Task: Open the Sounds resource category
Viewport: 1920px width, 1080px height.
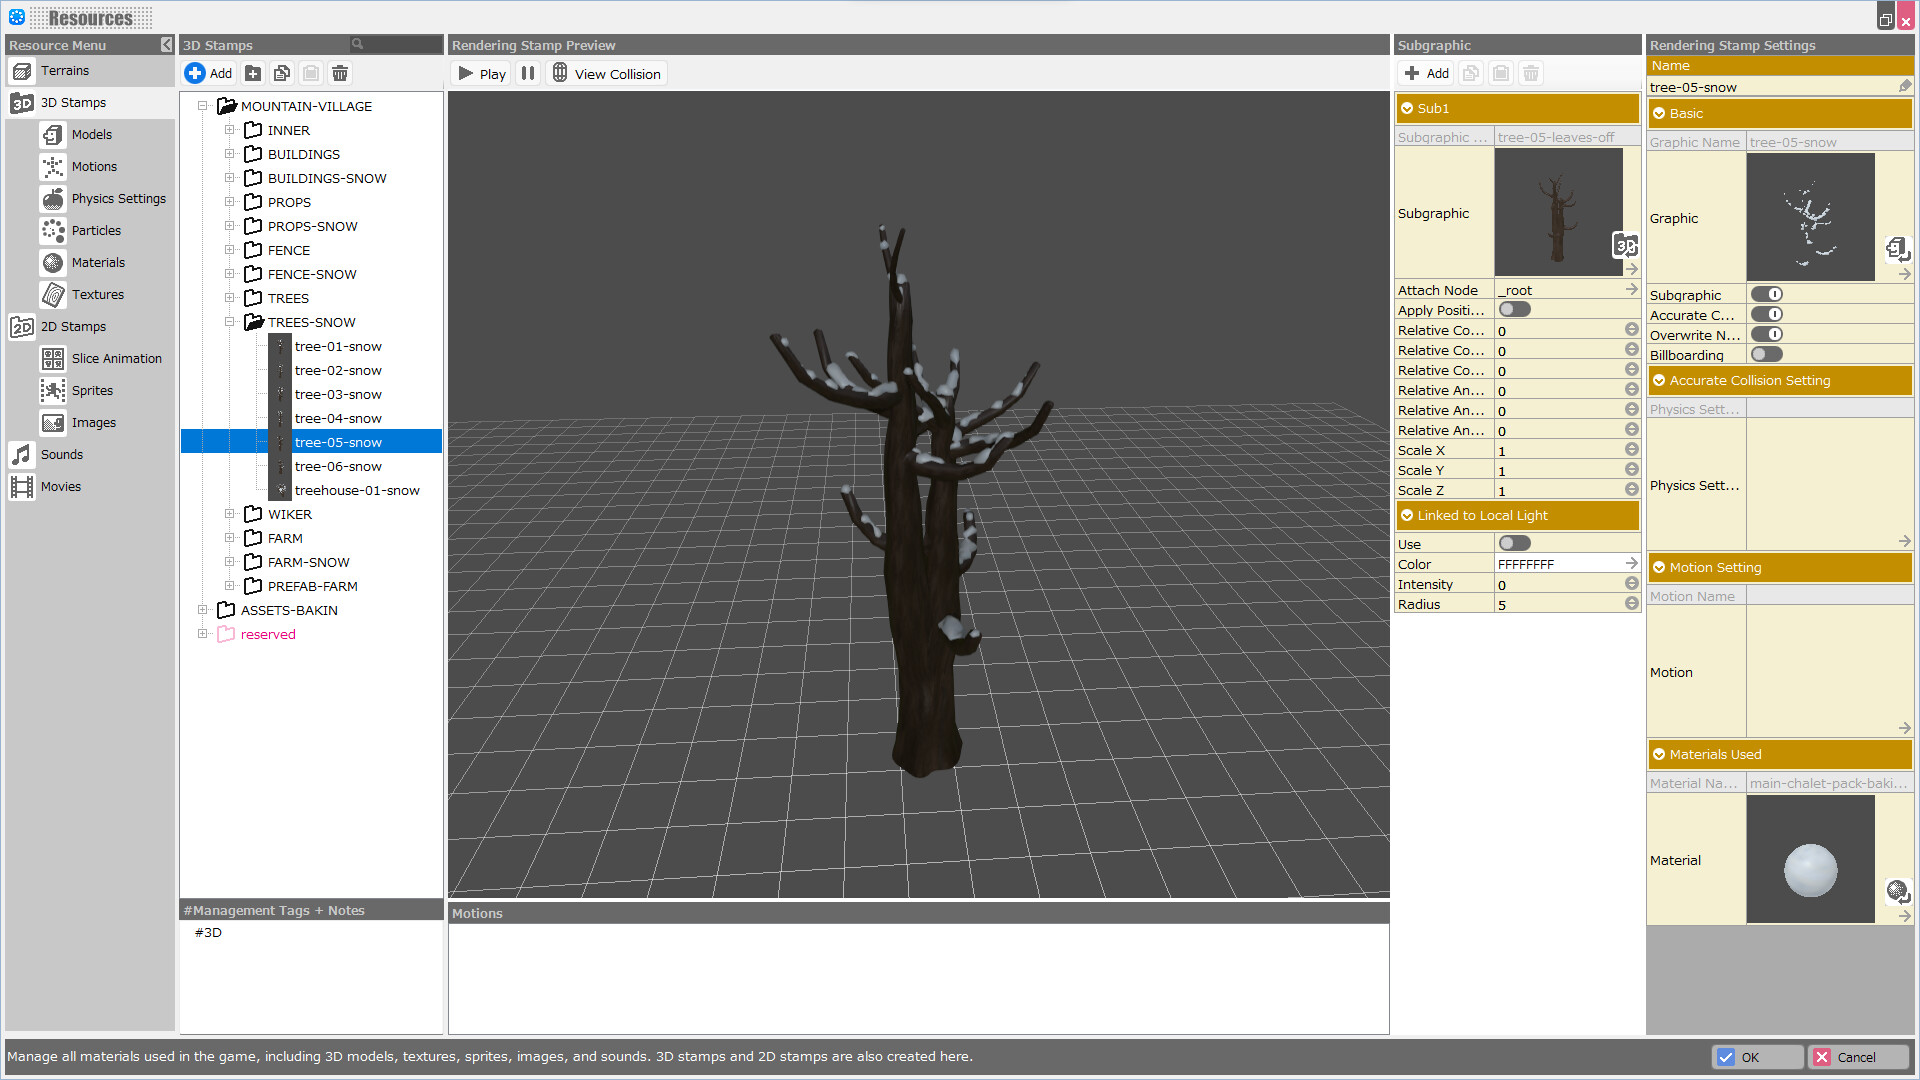Action: [21, 454]
